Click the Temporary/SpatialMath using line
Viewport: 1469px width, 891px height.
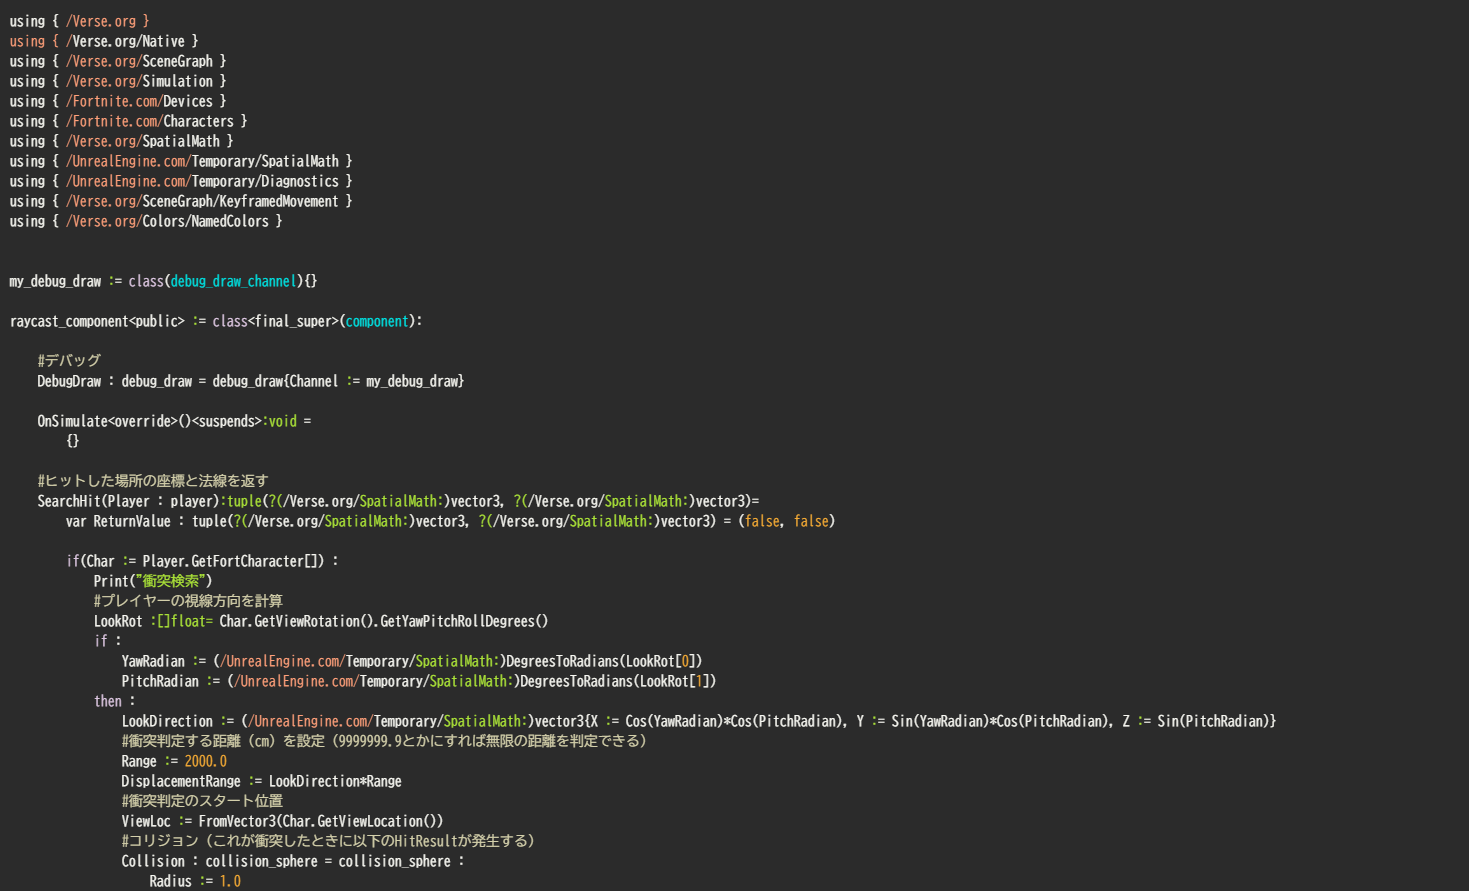181,161
